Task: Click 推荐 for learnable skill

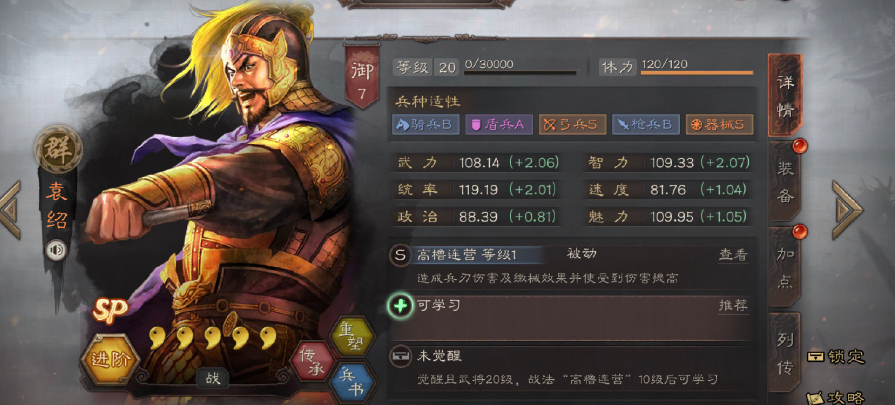Action: [733, 306]
